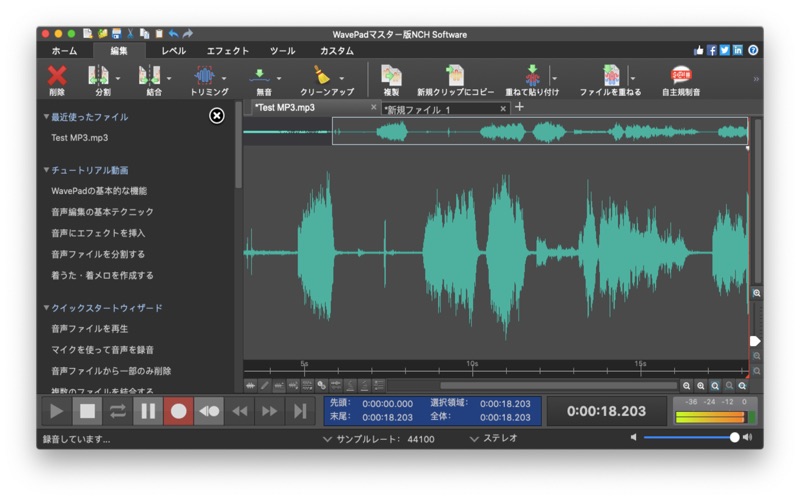Click the pencil edit icon below the waveform
This screenshot has width=800, height=500.
(x=264, y=386)
